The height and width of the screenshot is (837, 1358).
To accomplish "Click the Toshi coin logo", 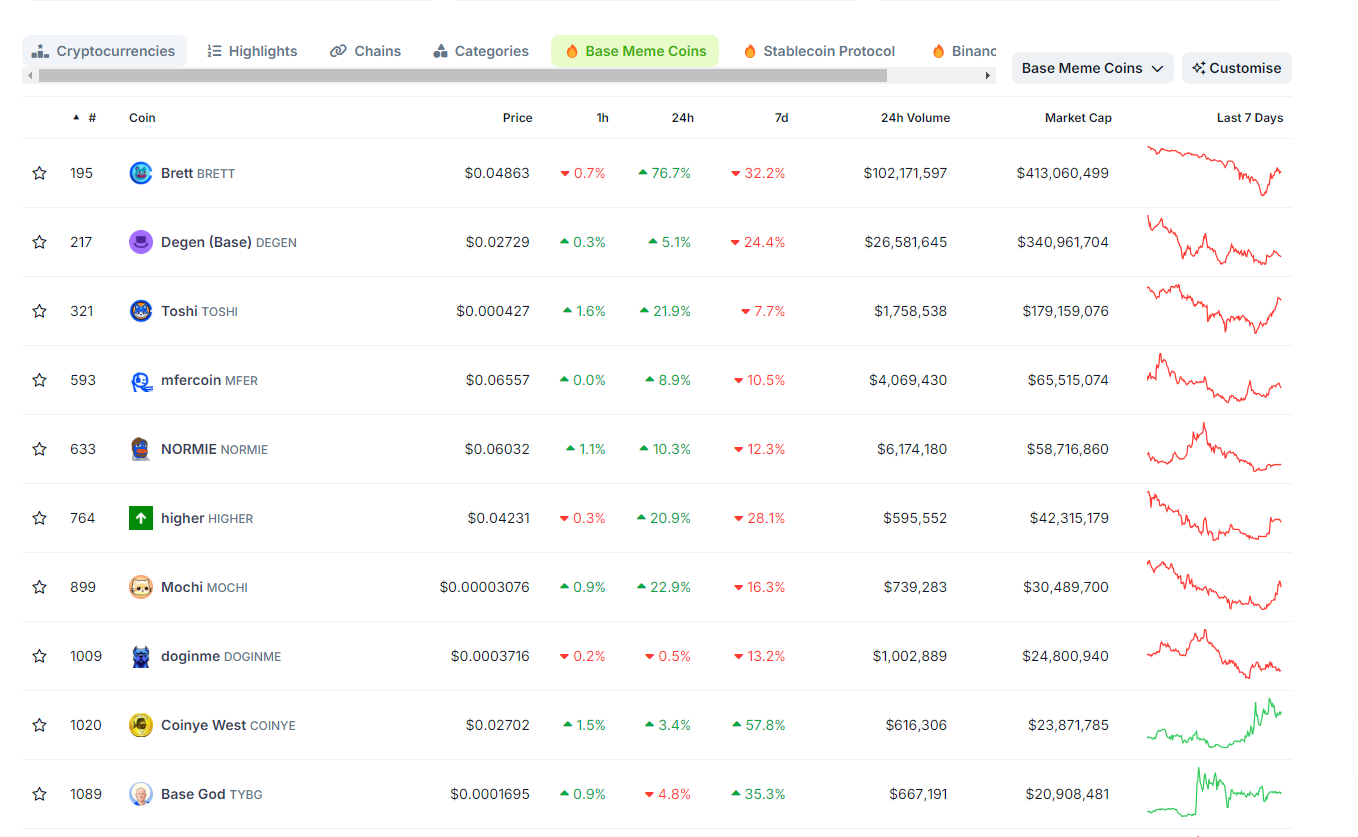I will click(x=141, y=311).
